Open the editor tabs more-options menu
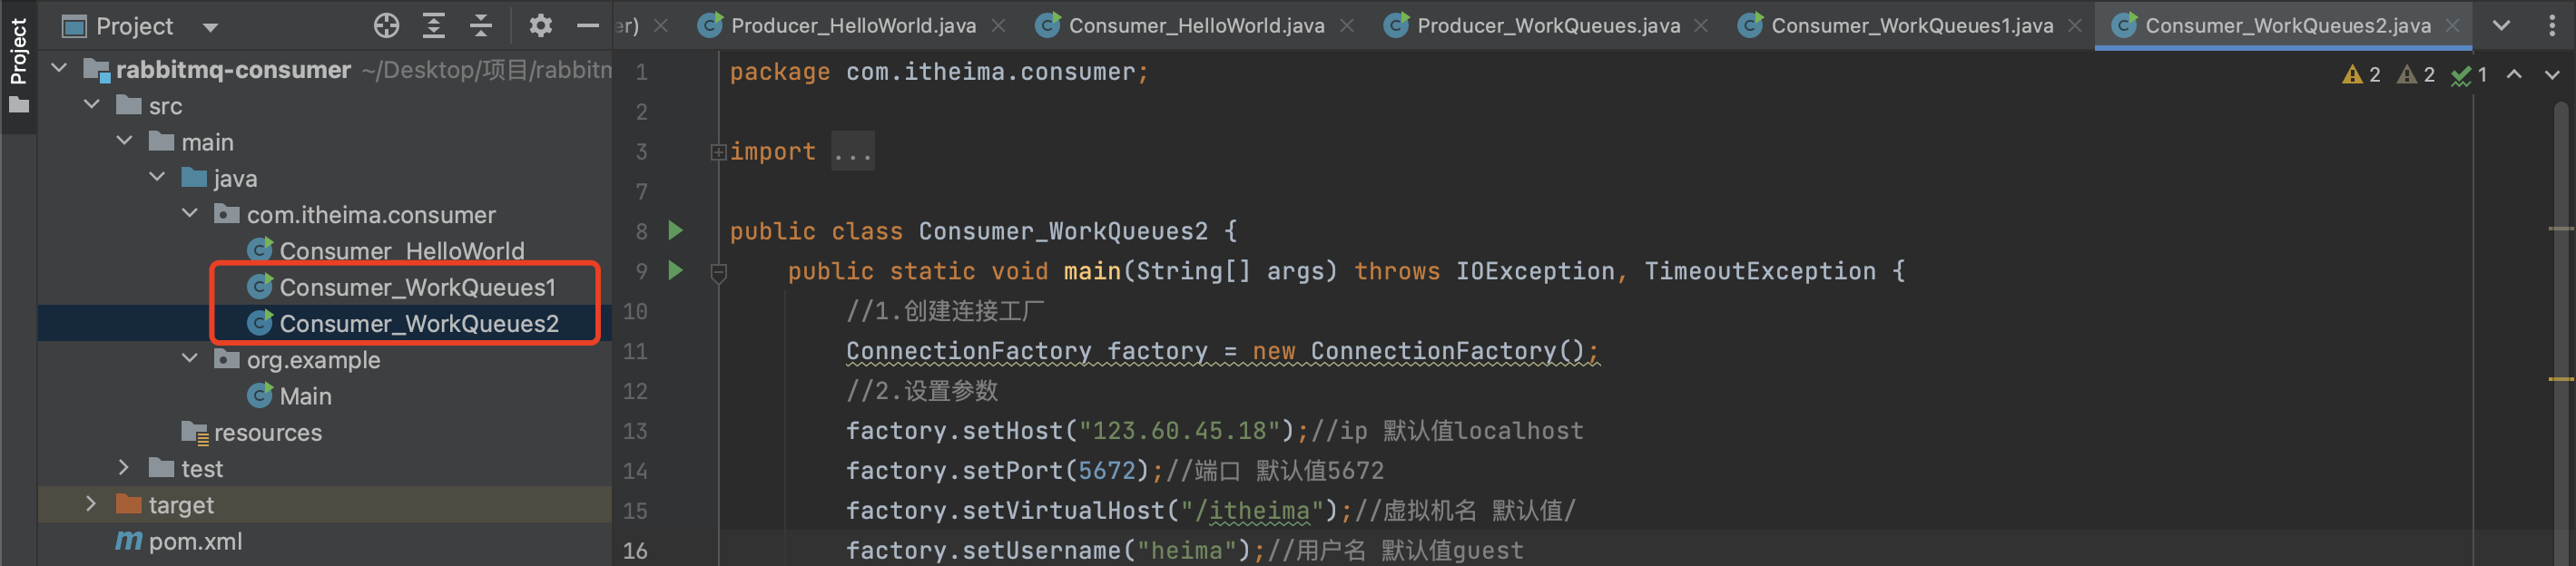Image resolution: width=2576 pixels, height=566 pixels. (x=2551, y=26)
